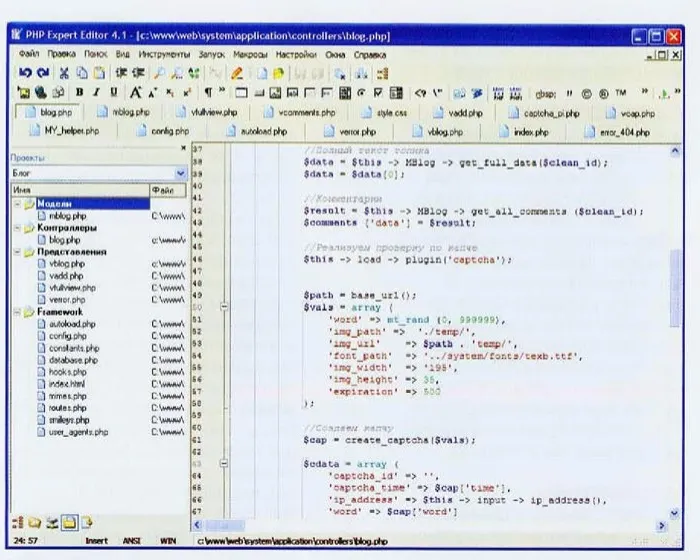Click the superscript x icon
Screen dimensions: 700x560
[187, 93]
